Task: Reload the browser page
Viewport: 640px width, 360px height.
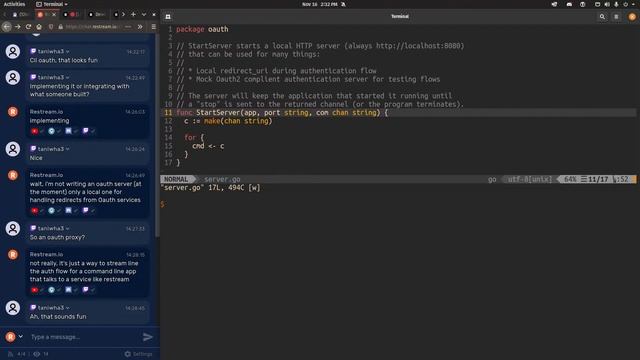Action: tap(28, 27)
